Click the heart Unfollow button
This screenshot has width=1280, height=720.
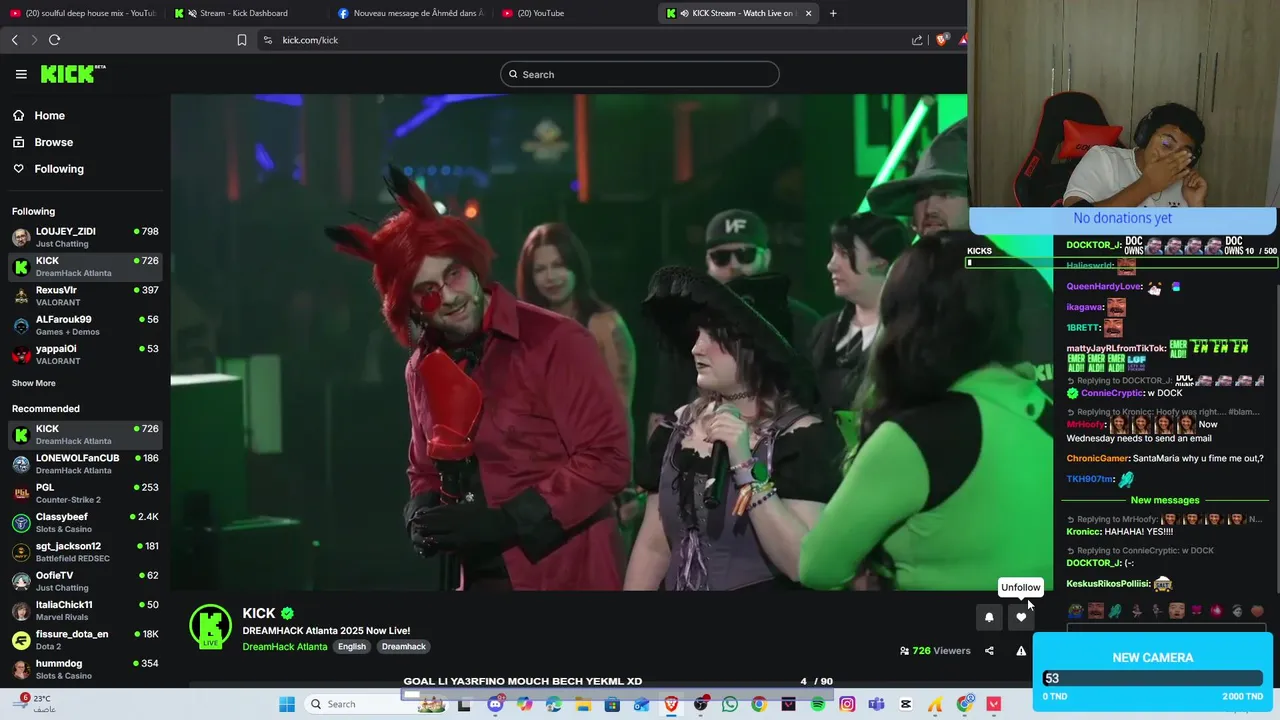point(1021,617)
